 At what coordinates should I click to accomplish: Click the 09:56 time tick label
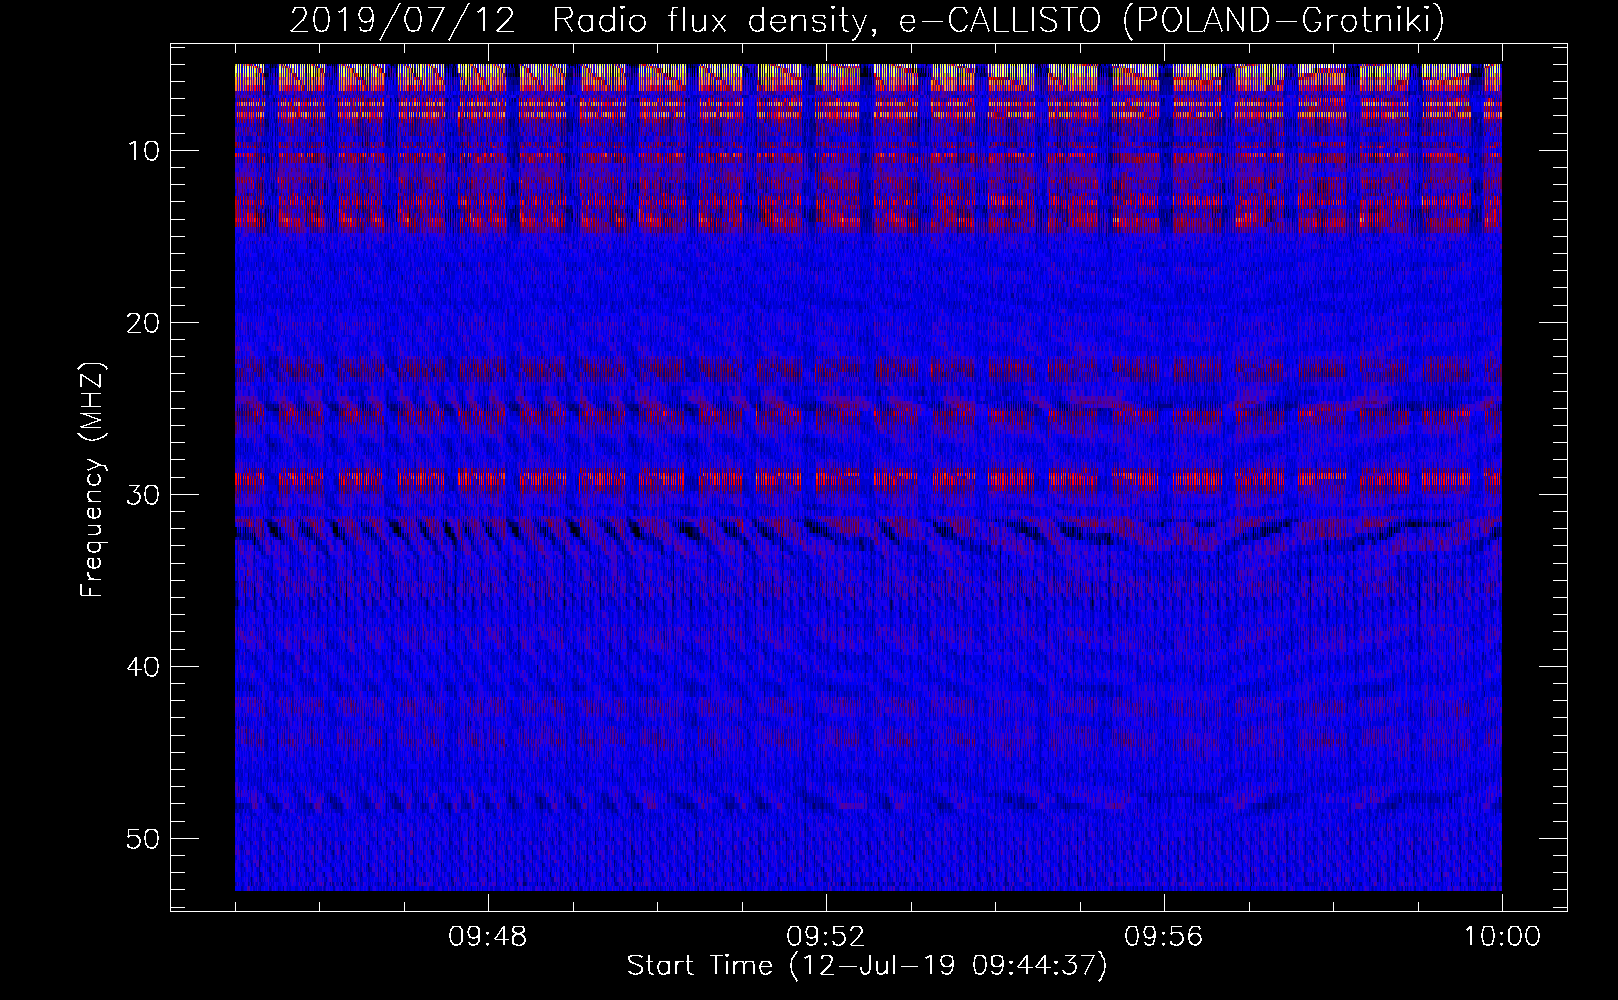click(1163, 937)
